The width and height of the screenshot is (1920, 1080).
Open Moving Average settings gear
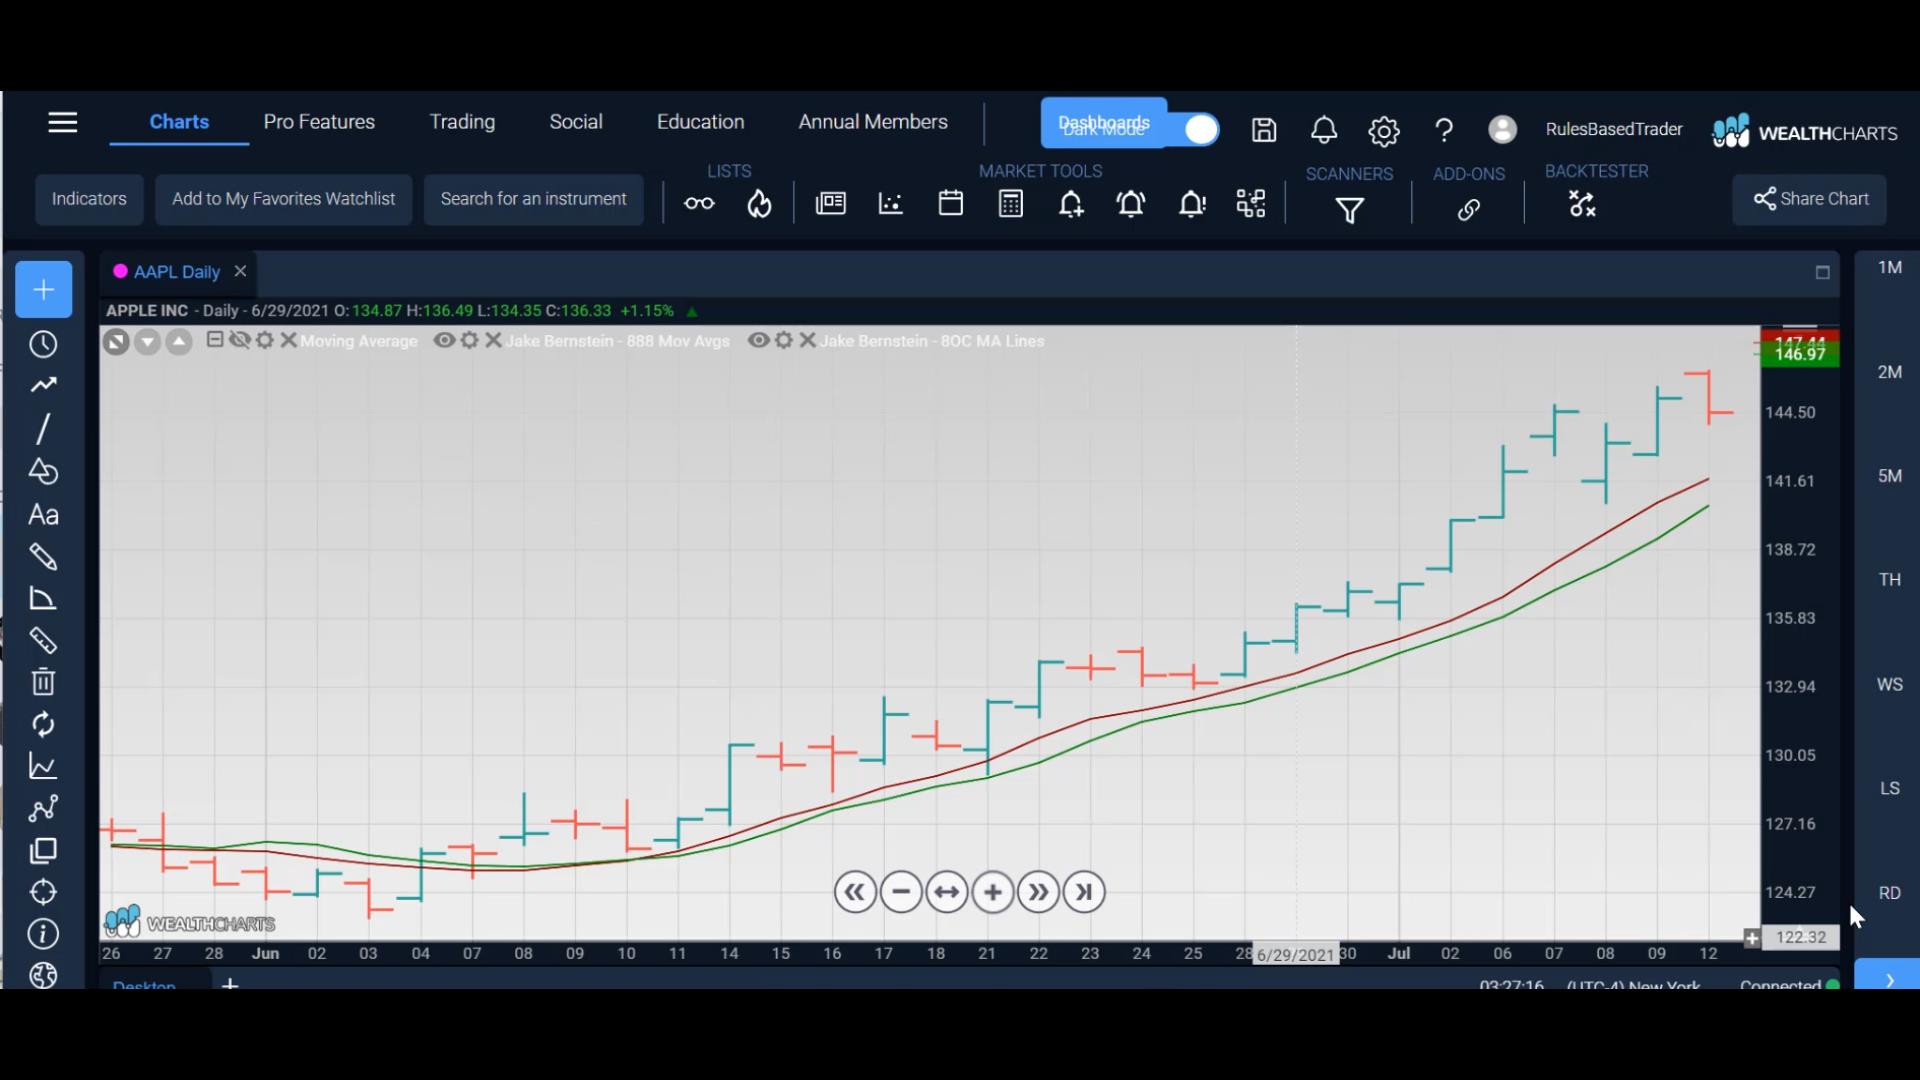tap(265, 340)
